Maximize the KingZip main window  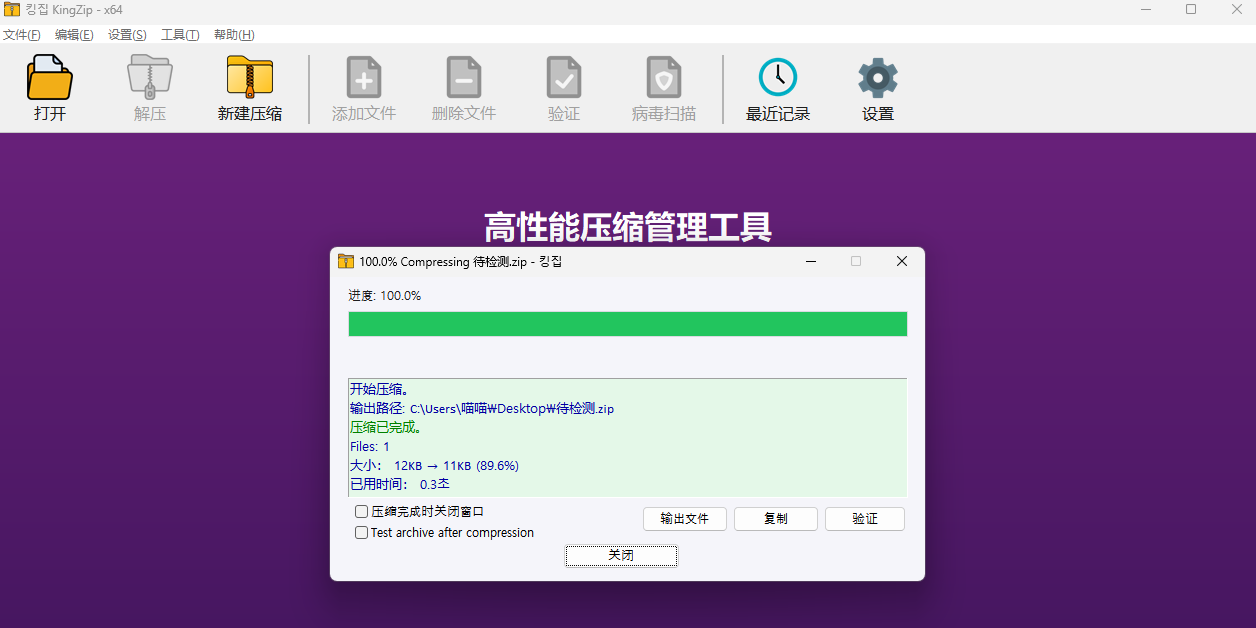click(1191, 9)
